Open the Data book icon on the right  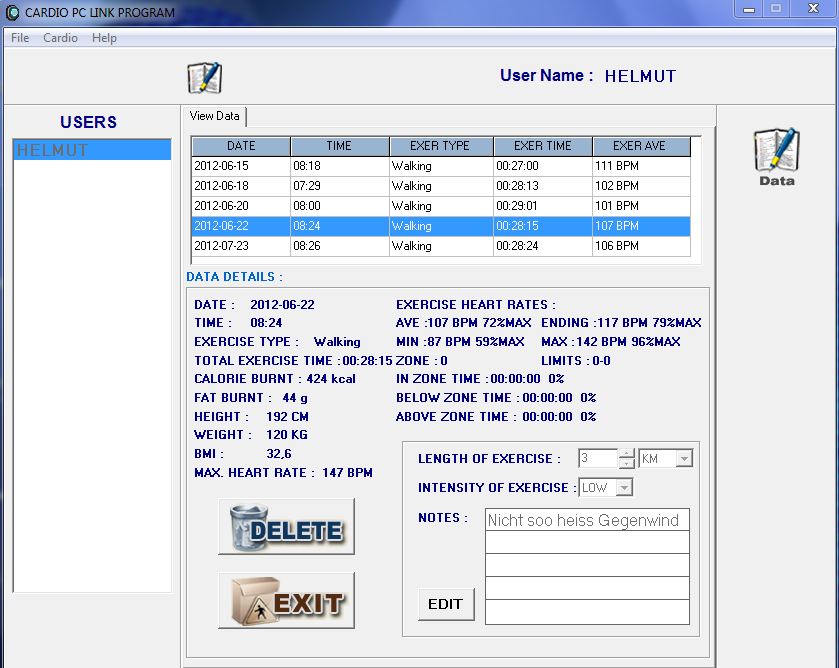pyautogui.click(x=776, y=157)
